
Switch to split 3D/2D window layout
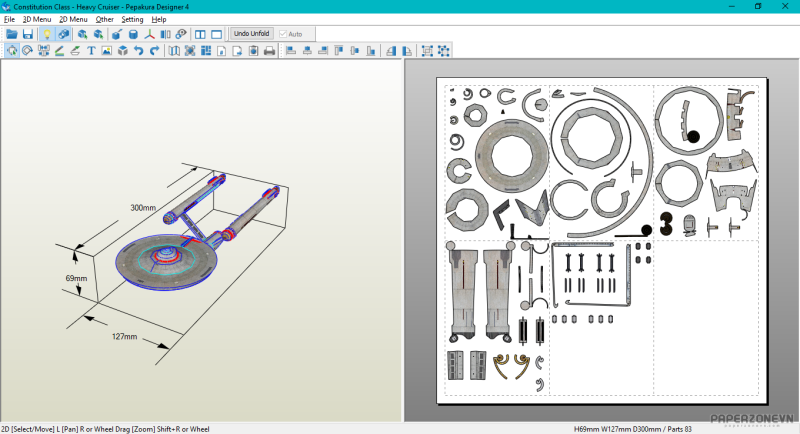pos(200,34)
